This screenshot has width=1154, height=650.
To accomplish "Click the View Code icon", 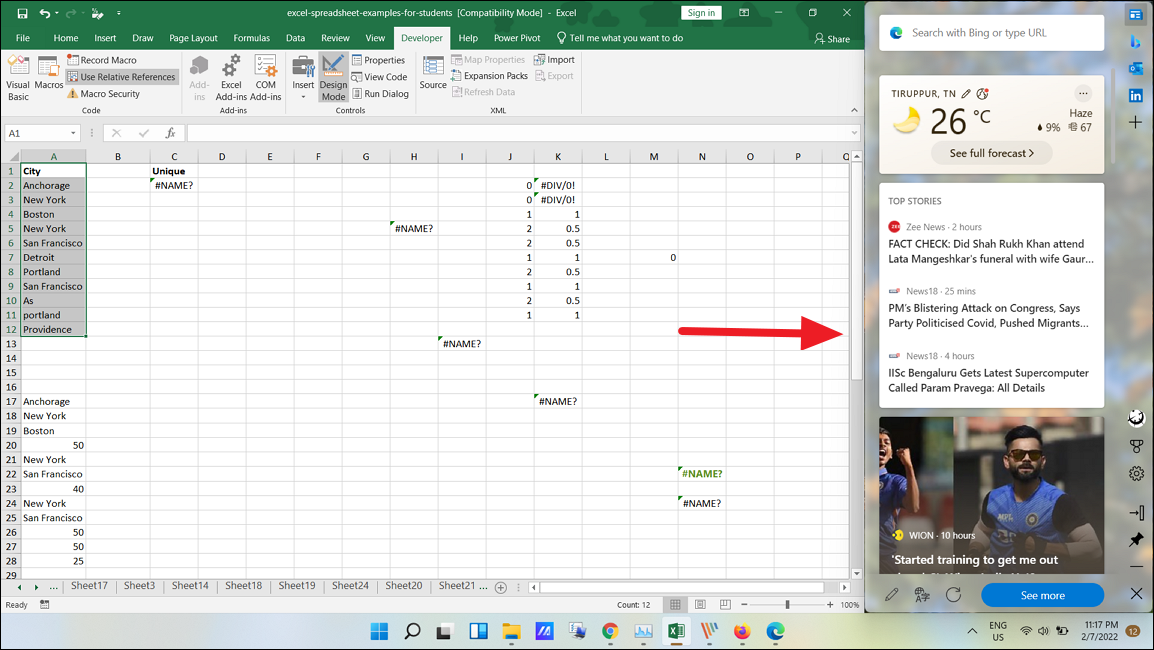I will [379, 77].
